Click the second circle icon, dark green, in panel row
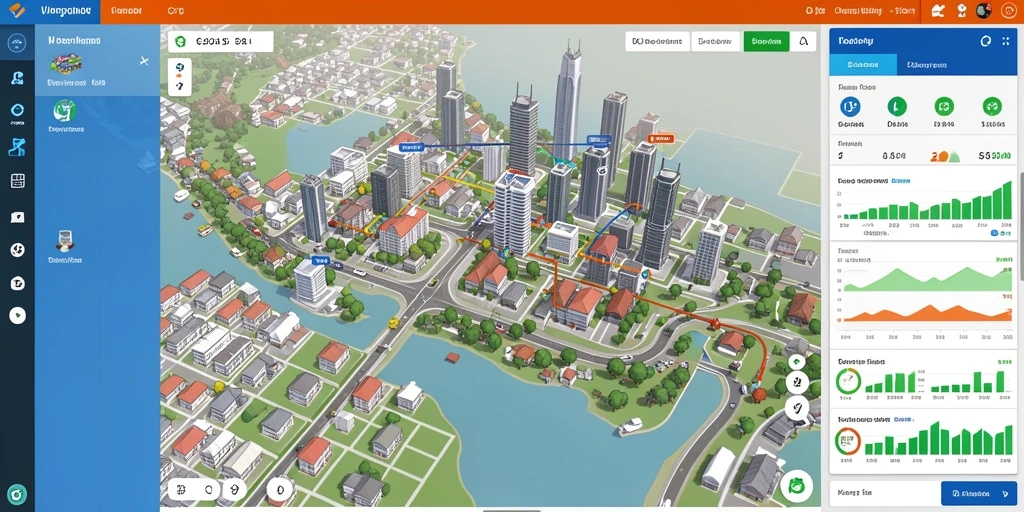Image resolution: width=1024 pixels, height=512 pixels. pyautogui.click(x=897, y=106)
